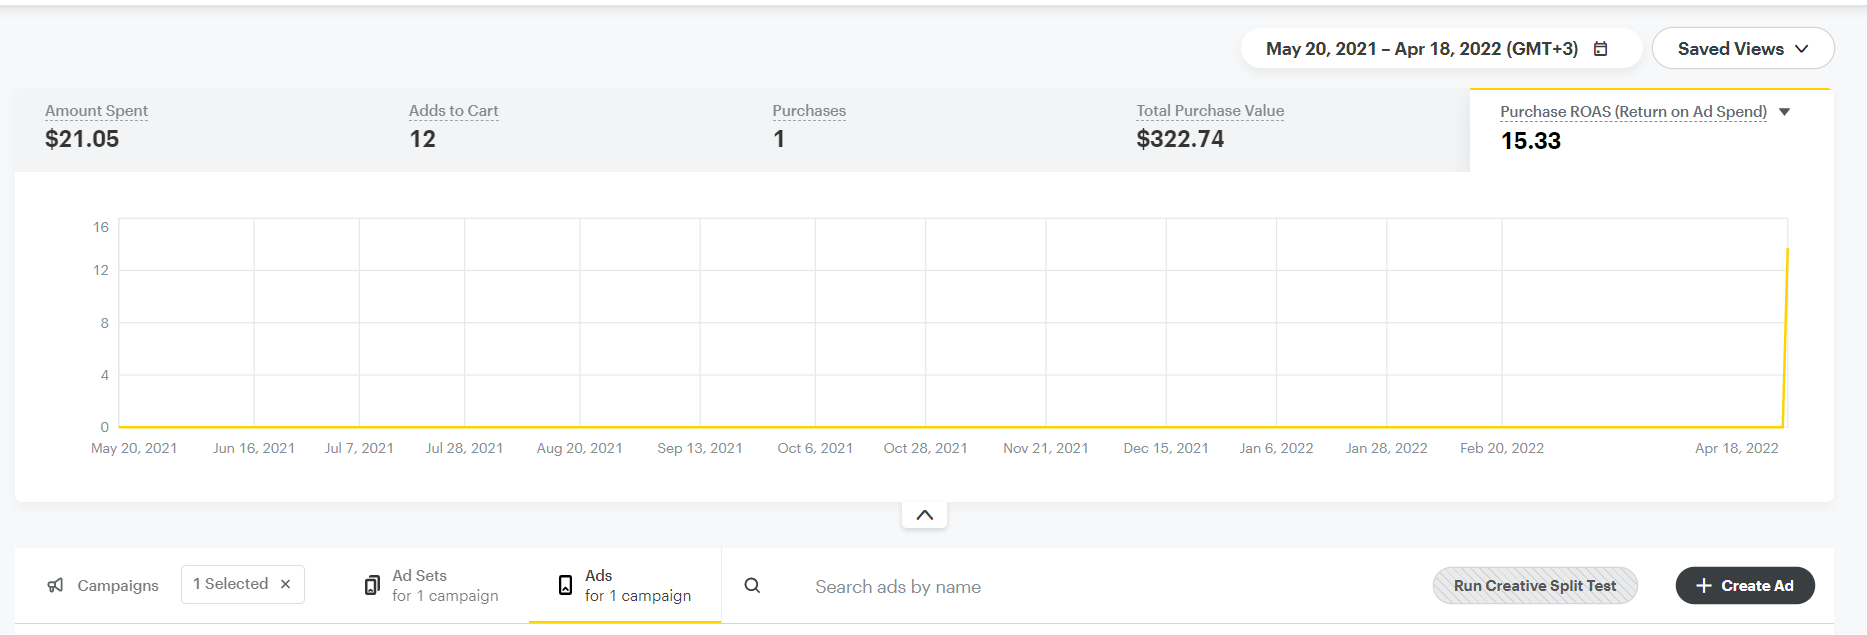The image size is (1867, 635).
Task: Select the Ads for 1 campaign tab
Action: point(637,586)
